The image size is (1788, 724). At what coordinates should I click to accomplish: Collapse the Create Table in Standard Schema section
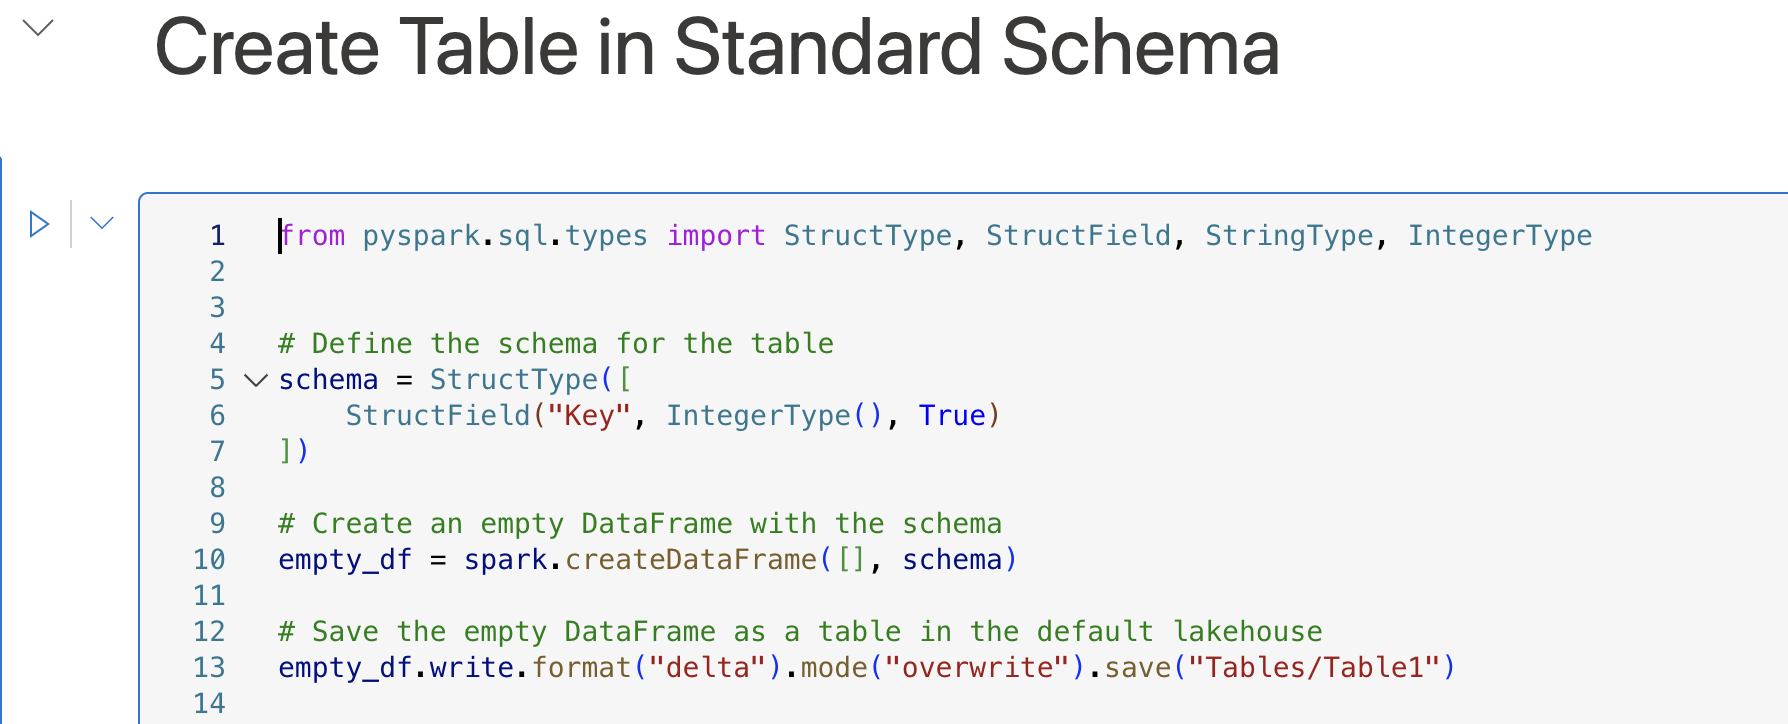point(38,28)
